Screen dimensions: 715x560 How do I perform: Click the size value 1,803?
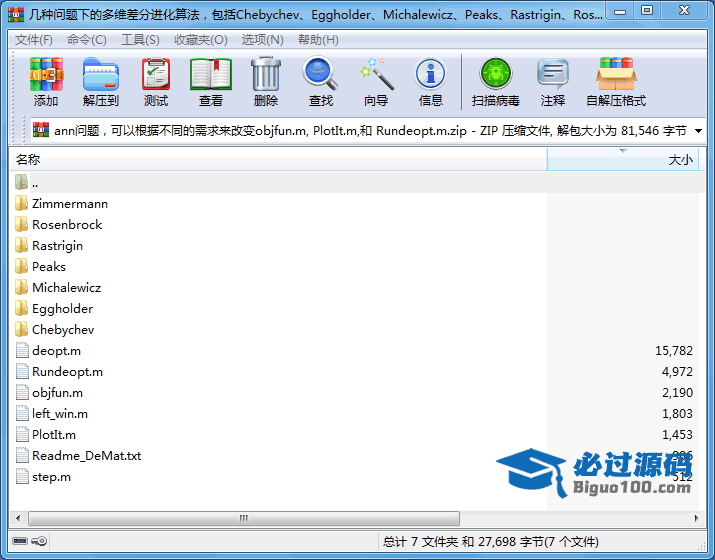[x=677, y=414]
